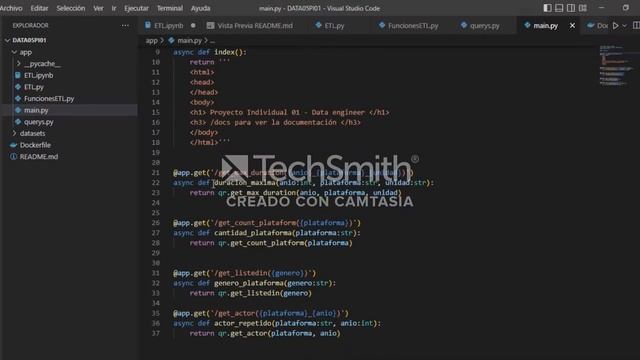Select the main.py editor tab

(545, 26)
